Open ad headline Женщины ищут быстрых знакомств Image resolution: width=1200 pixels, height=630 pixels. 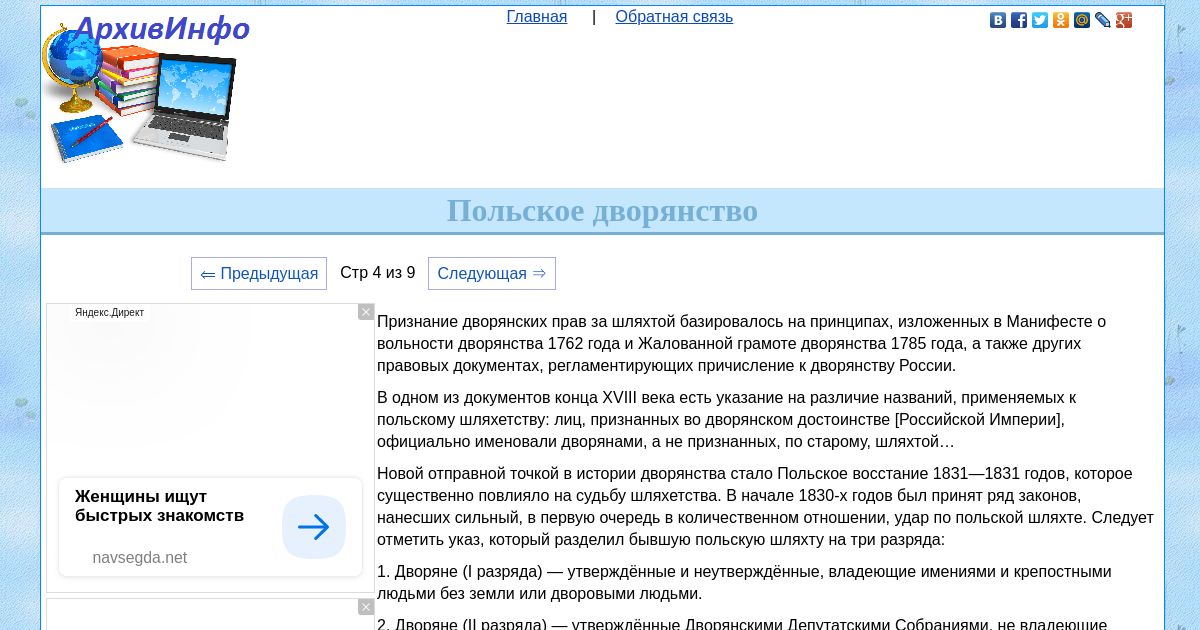160,506
